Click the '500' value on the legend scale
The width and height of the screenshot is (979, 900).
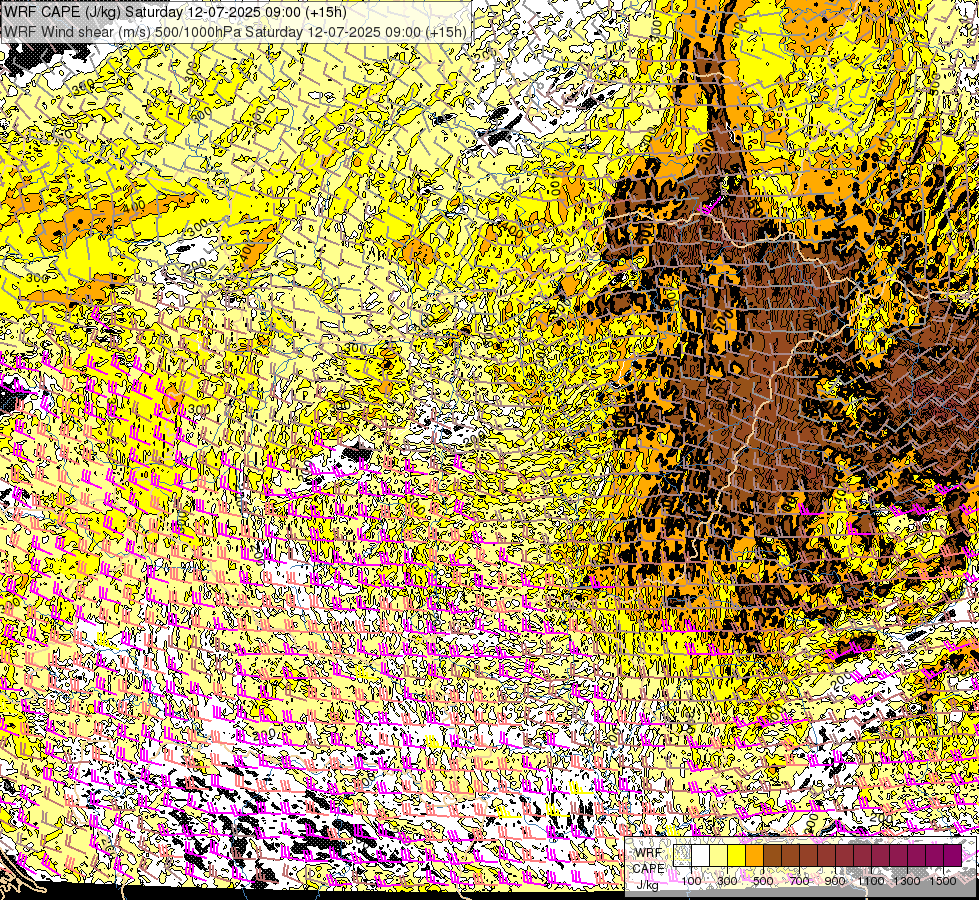point(763,881)
